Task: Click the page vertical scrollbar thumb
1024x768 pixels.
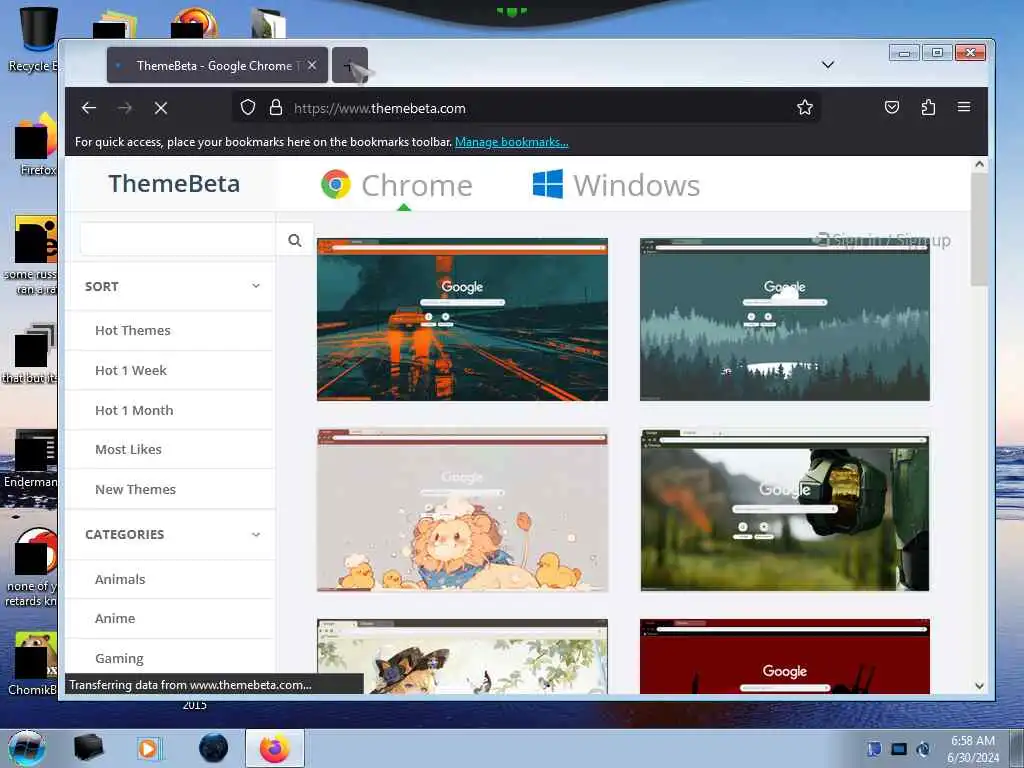Action: click(x=979, y=229)
